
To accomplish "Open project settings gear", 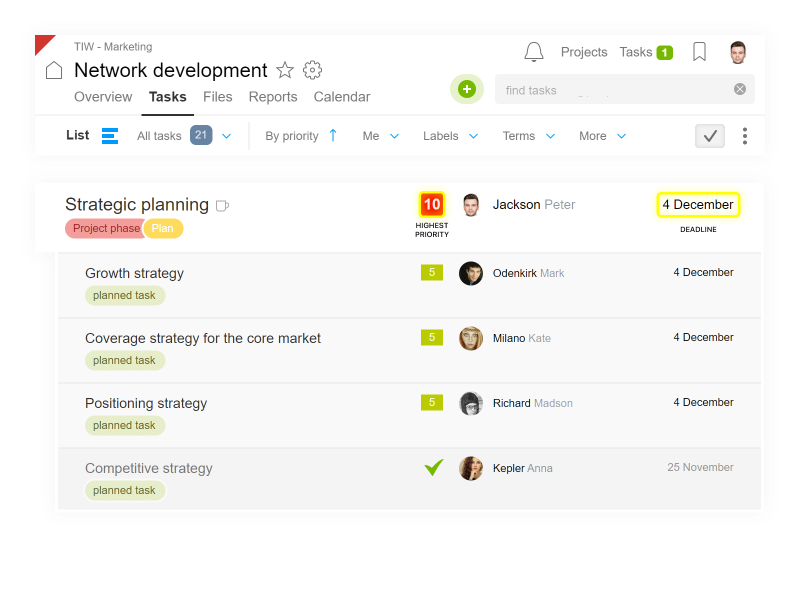I will [x=312, y=70].
